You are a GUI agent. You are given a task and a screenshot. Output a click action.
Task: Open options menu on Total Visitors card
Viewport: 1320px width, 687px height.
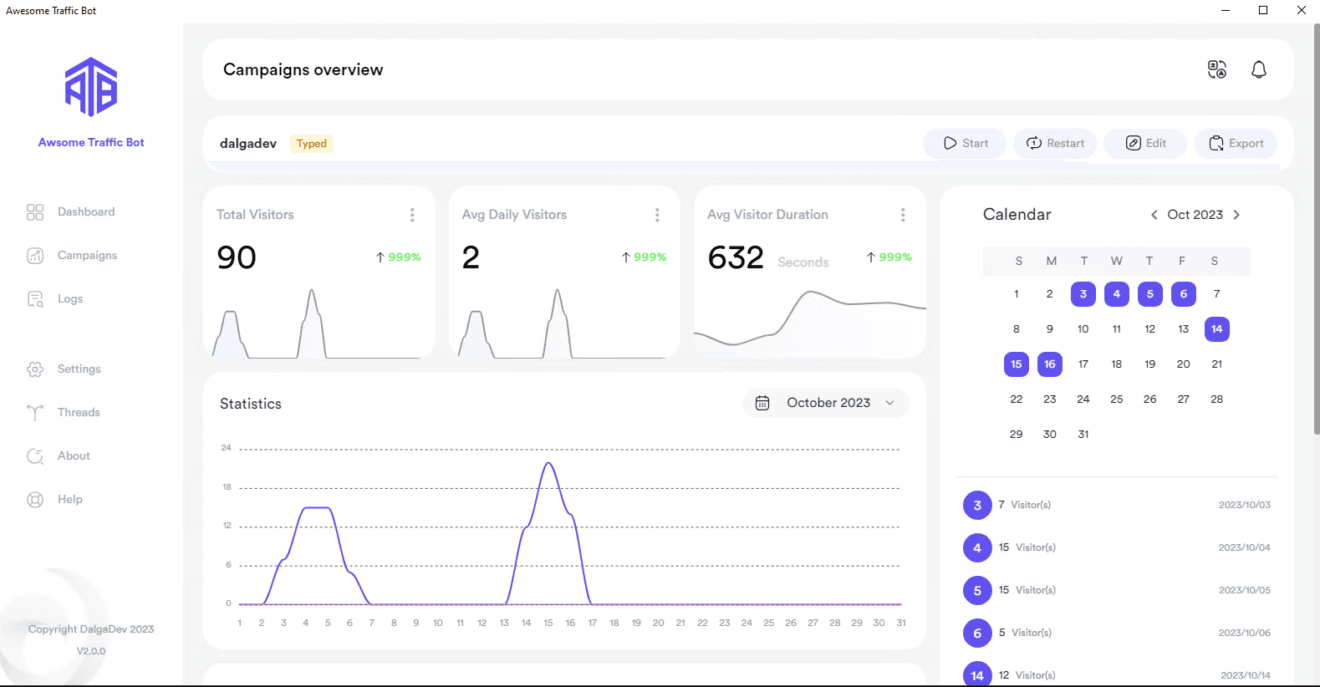tap(412, 214)
